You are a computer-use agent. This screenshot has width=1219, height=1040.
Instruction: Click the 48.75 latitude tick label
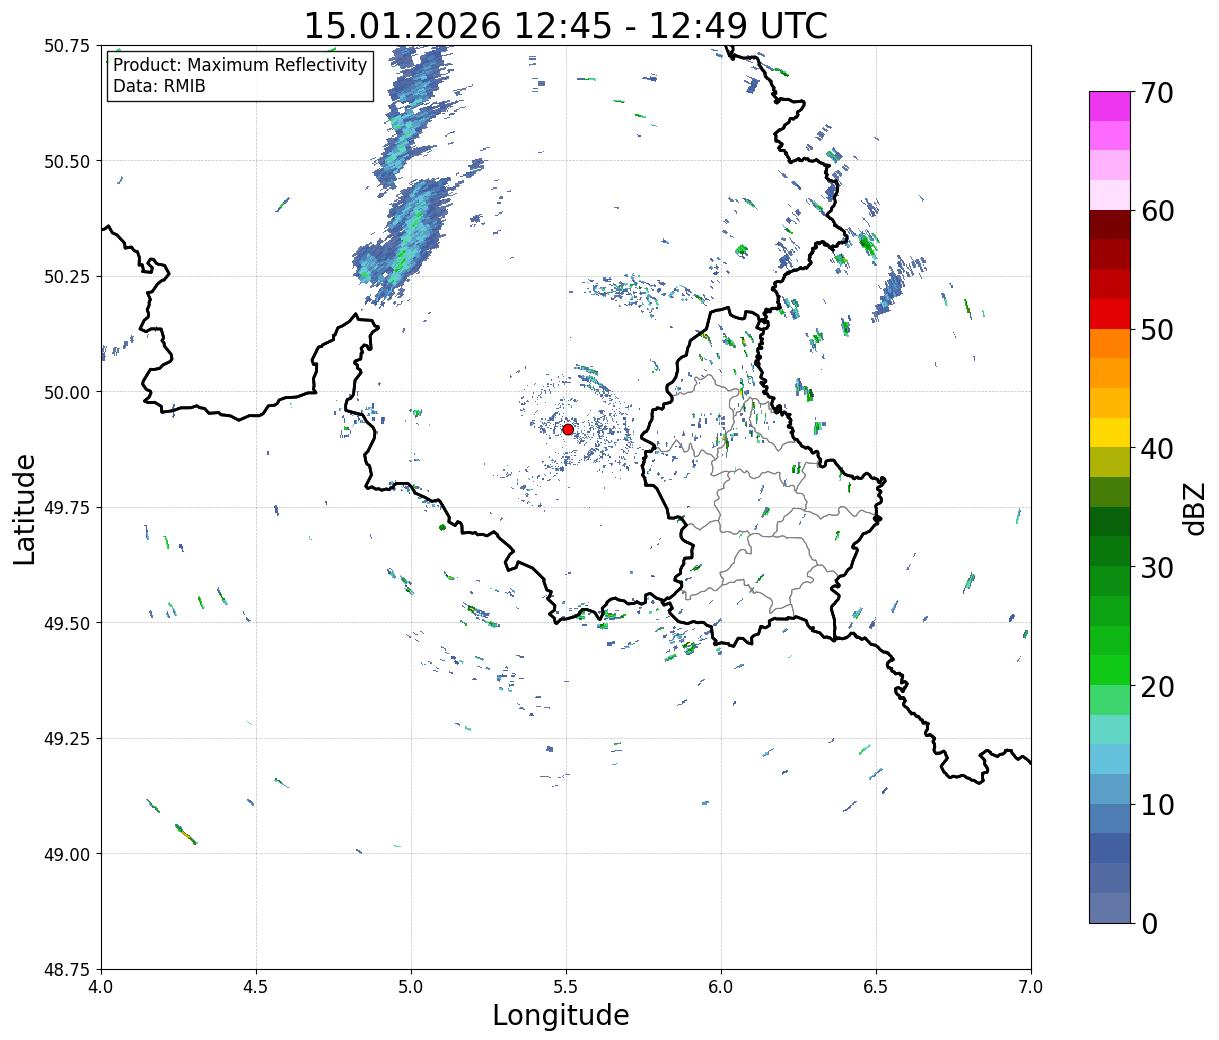click(67, 969)
